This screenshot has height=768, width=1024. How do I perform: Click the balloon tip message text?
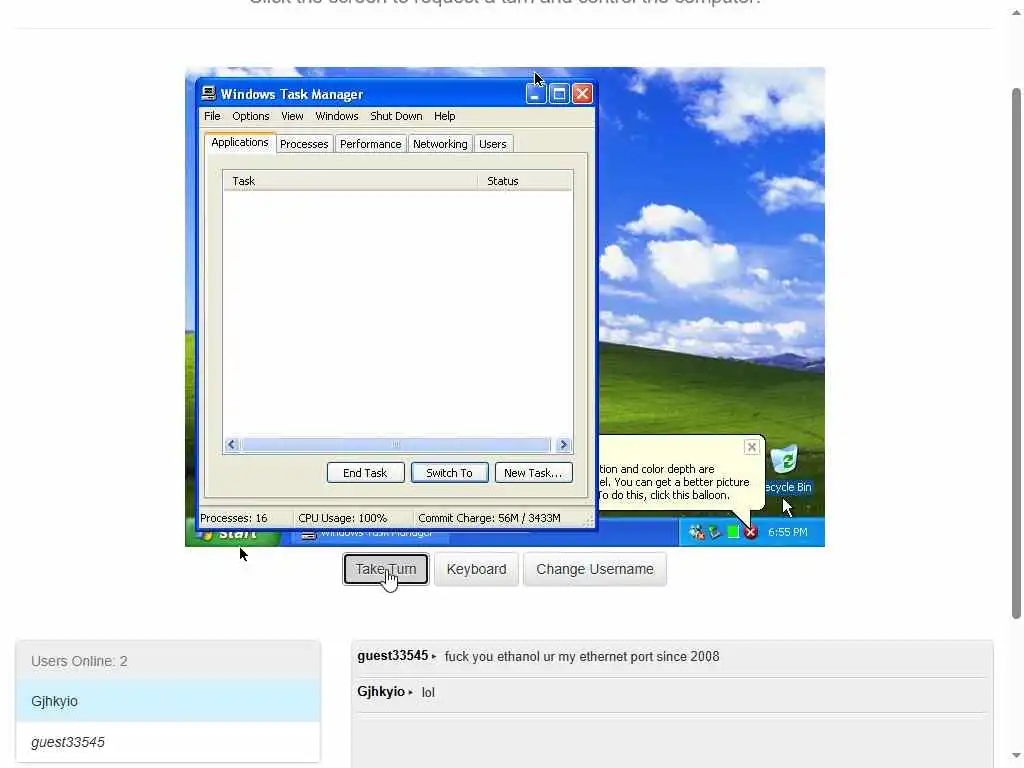[674, 482]
